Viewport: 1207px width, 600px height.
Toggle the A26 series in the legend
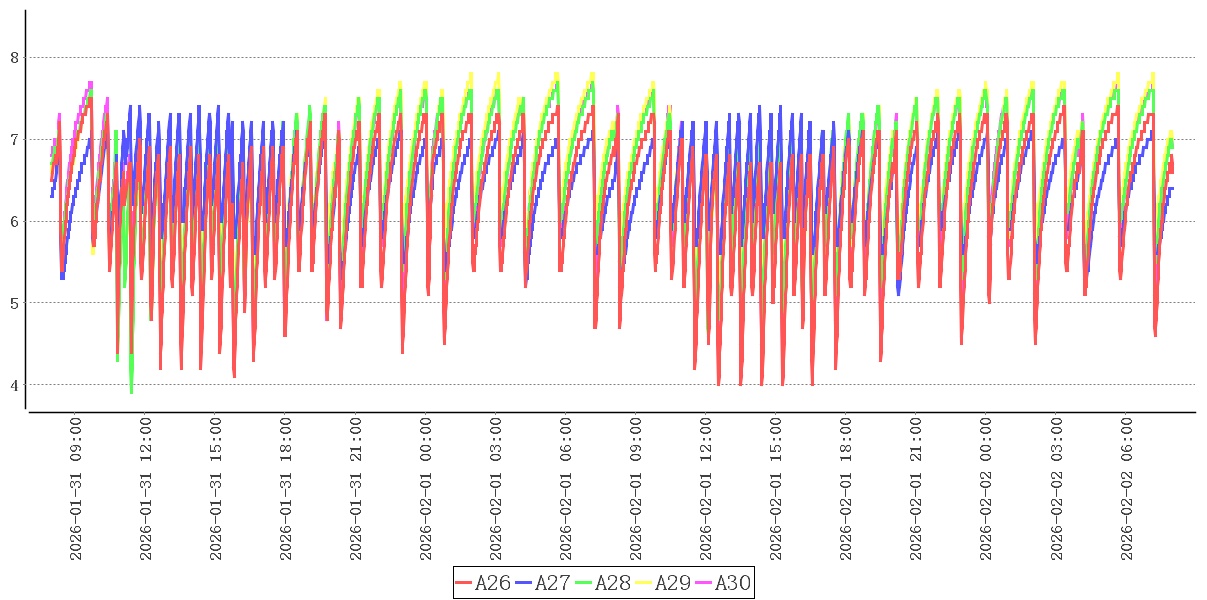pyautogui.click(x=492, y=583)
